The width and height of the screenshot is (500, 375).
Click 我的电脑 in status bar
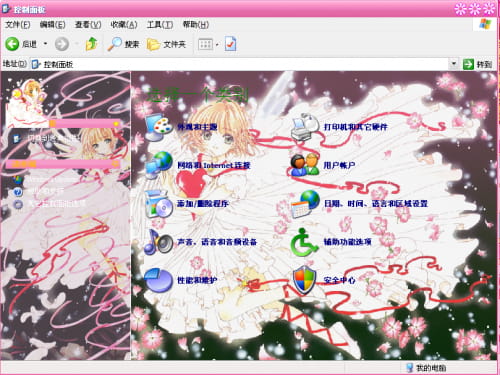coord(427,368)
